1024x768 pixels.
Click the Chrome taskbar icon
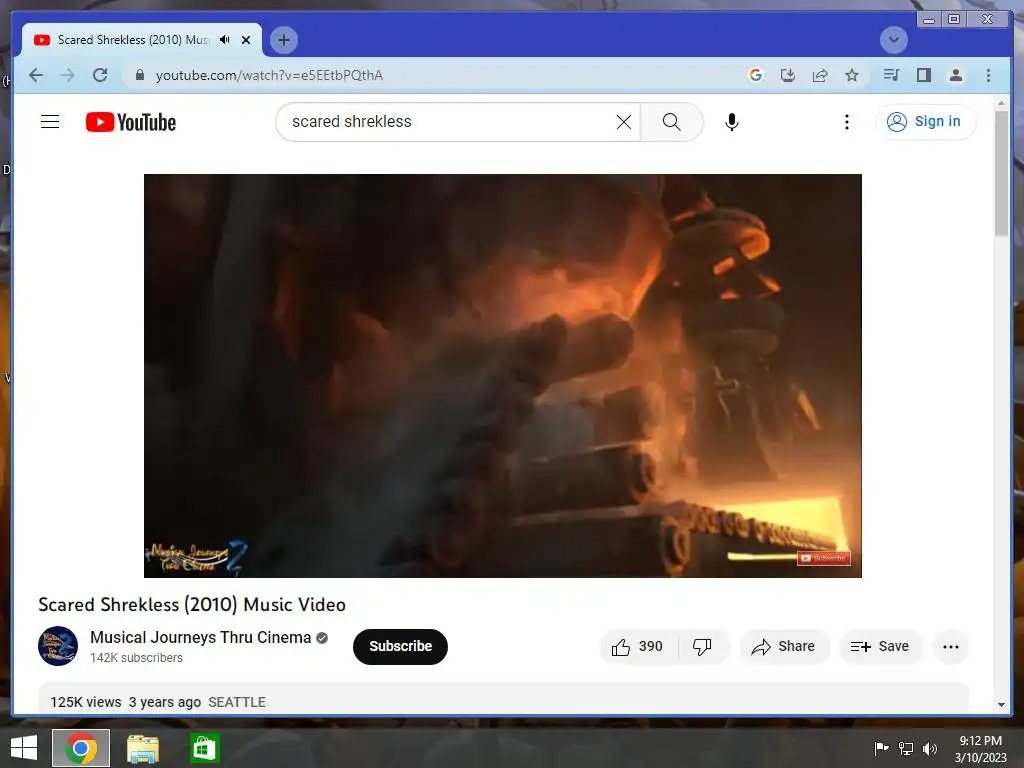(81, 748)
